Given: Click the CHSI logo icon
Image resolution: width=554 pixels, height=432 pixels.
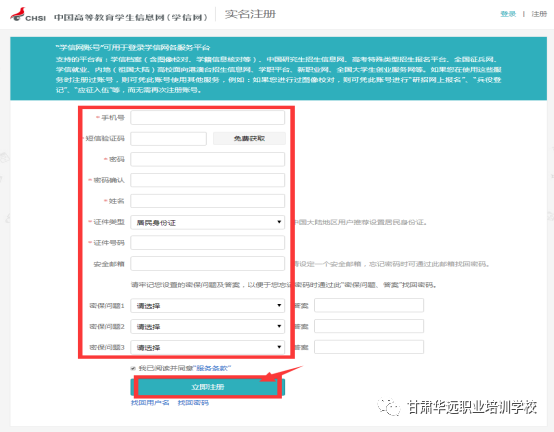Looking at the screenshot, I should point(18,14).
